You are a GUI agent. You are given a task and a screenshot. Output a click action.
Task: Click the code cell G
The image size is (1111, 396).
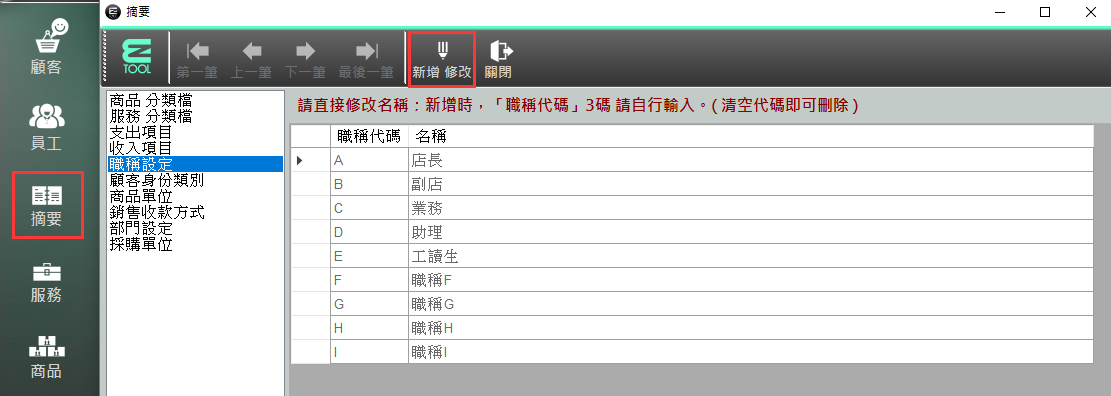[369, 305]
